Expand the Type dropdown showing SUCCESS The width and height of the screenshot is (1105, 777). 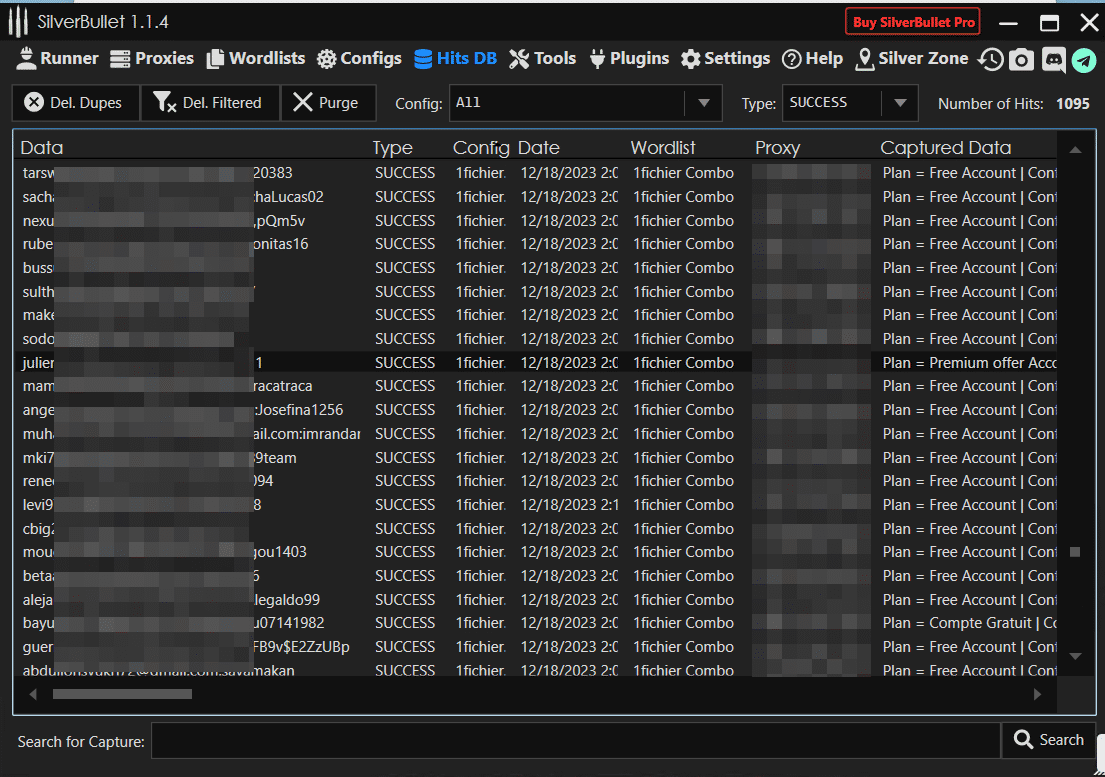pos(900,103)
